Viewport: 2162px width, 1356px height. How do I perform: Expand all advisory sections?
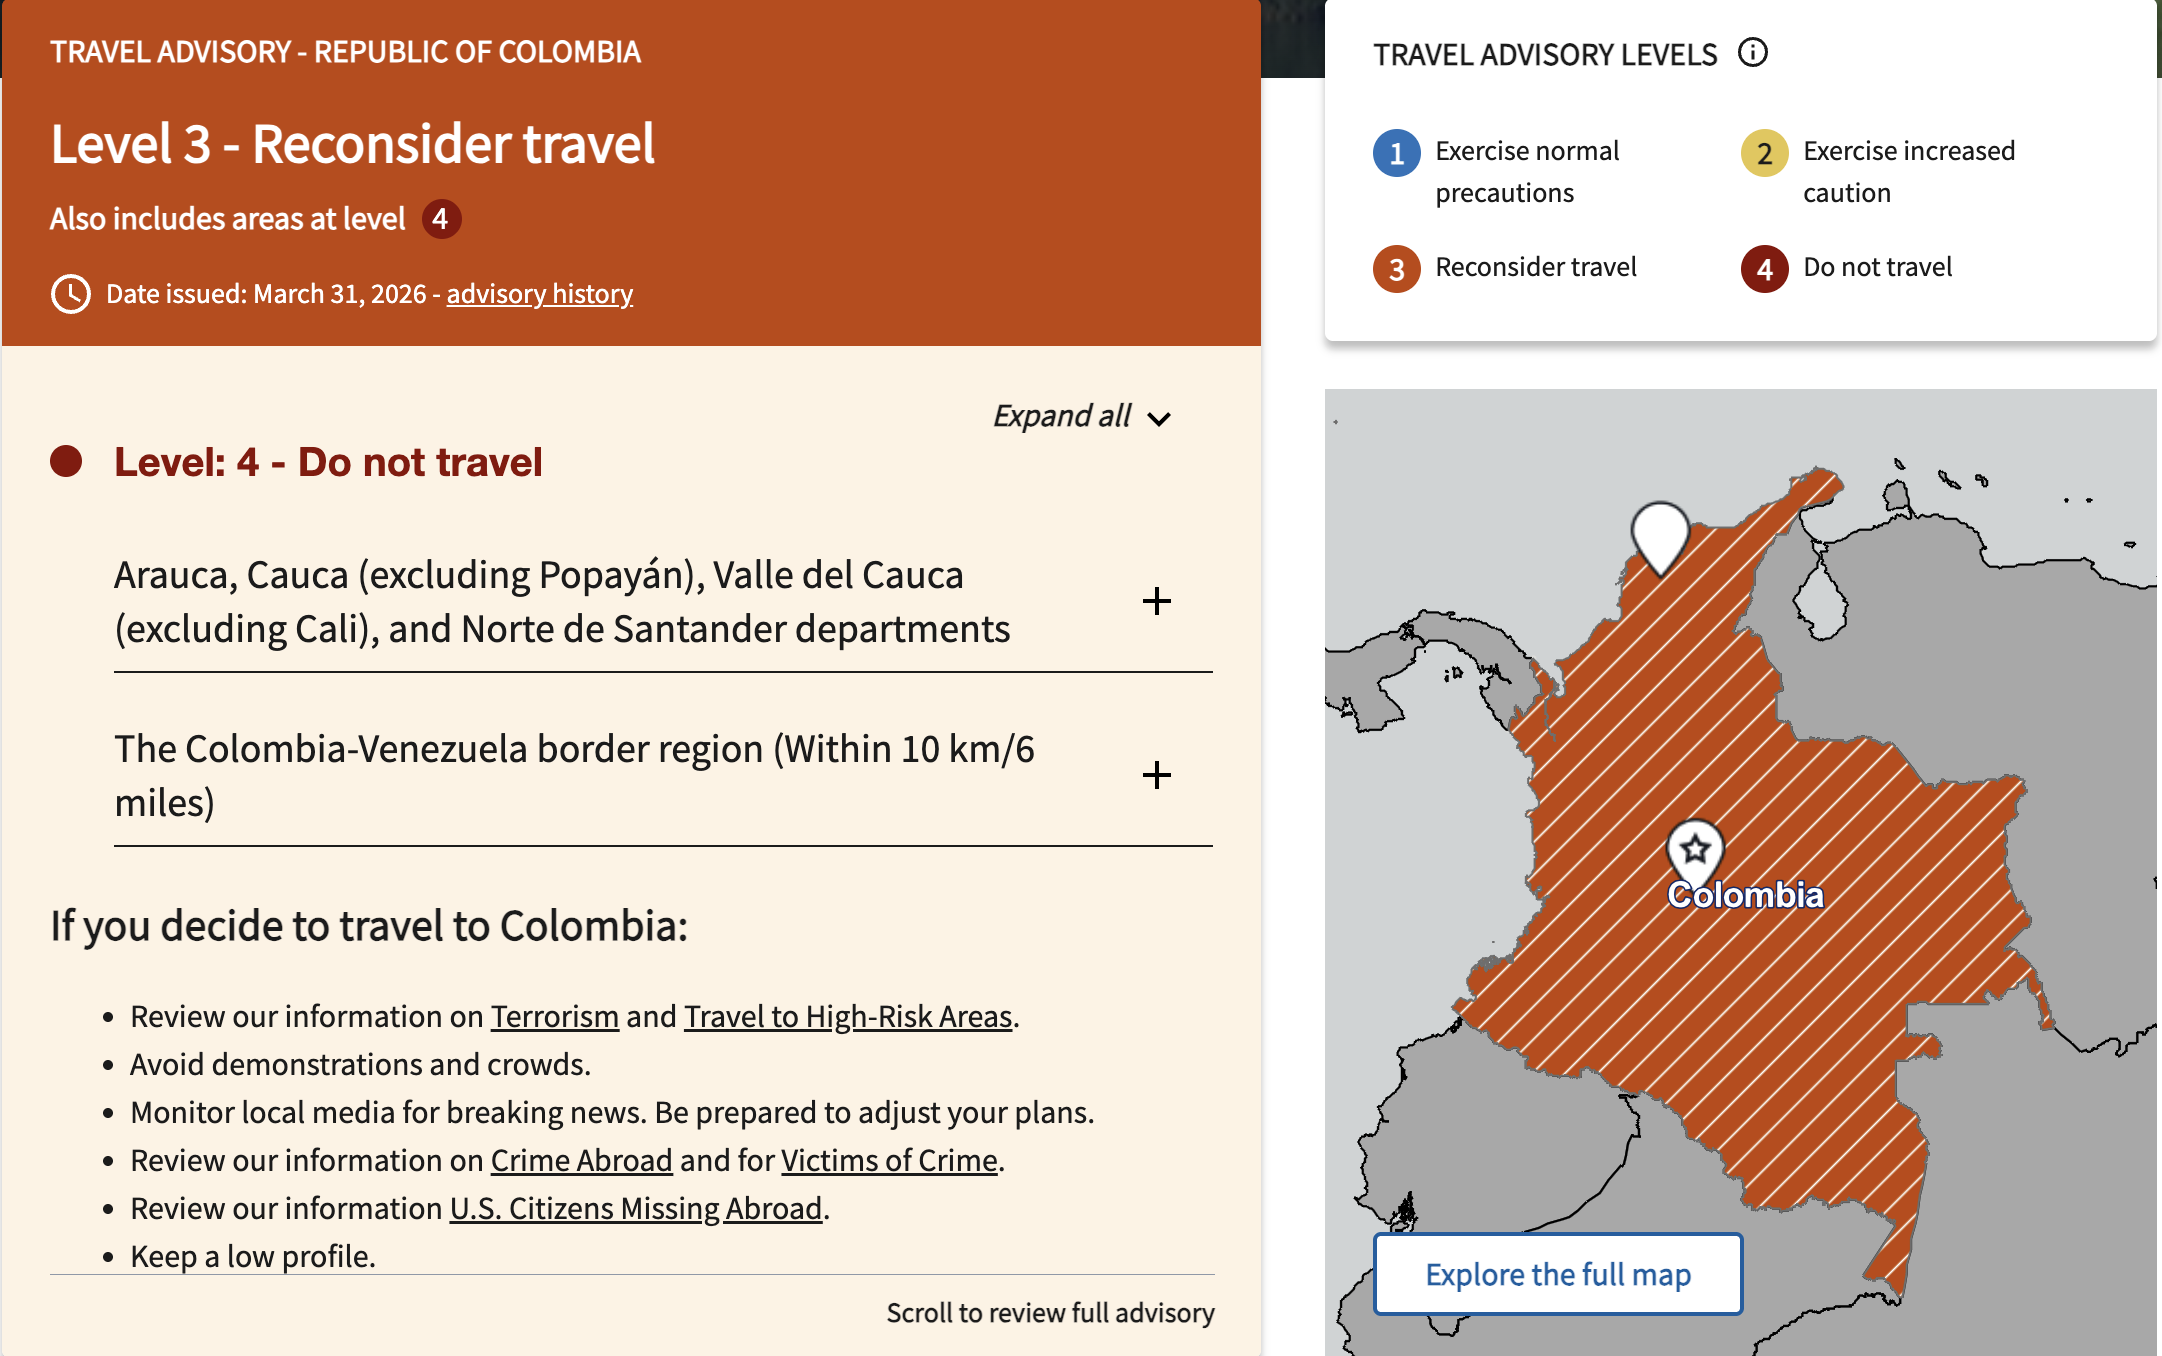click(x=1081, y=416)
